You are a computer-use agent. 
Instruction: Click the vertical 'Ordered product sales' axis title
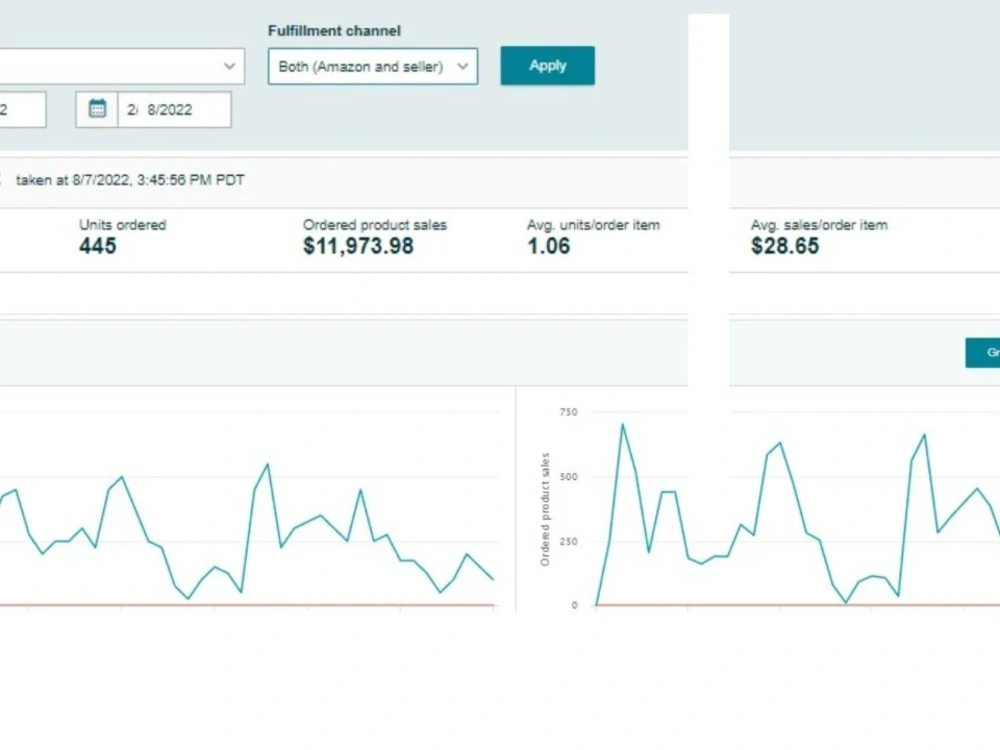(545, 509)
